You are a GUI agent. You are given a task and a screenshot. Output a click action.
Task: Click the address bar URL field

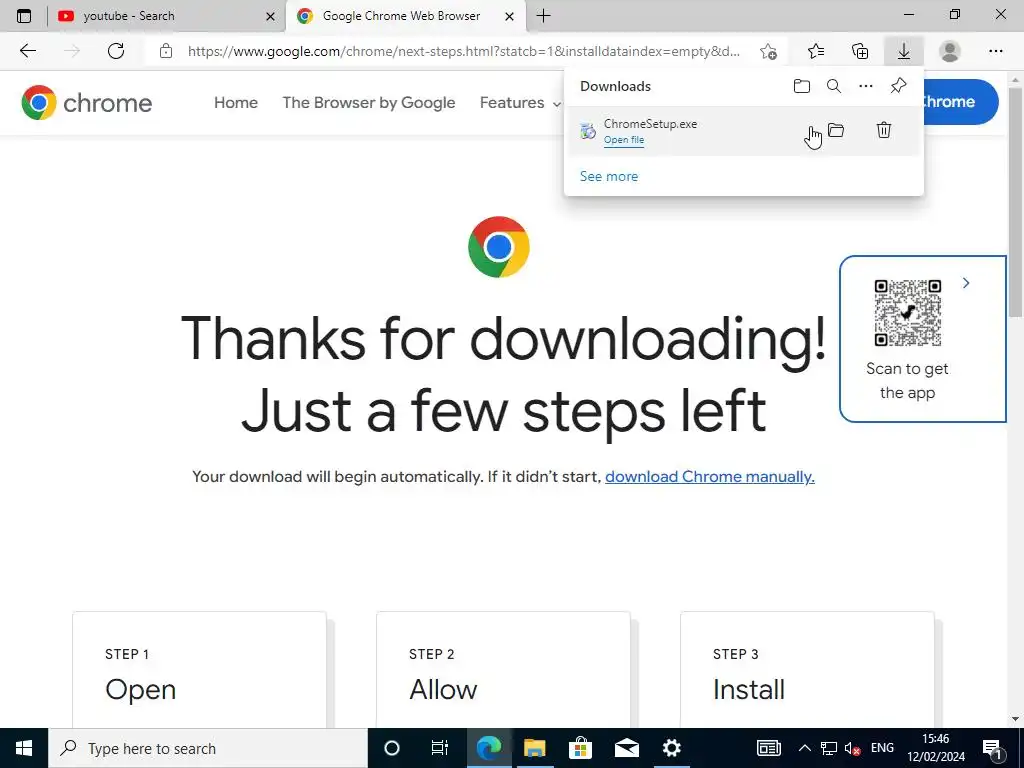(464, 51)
